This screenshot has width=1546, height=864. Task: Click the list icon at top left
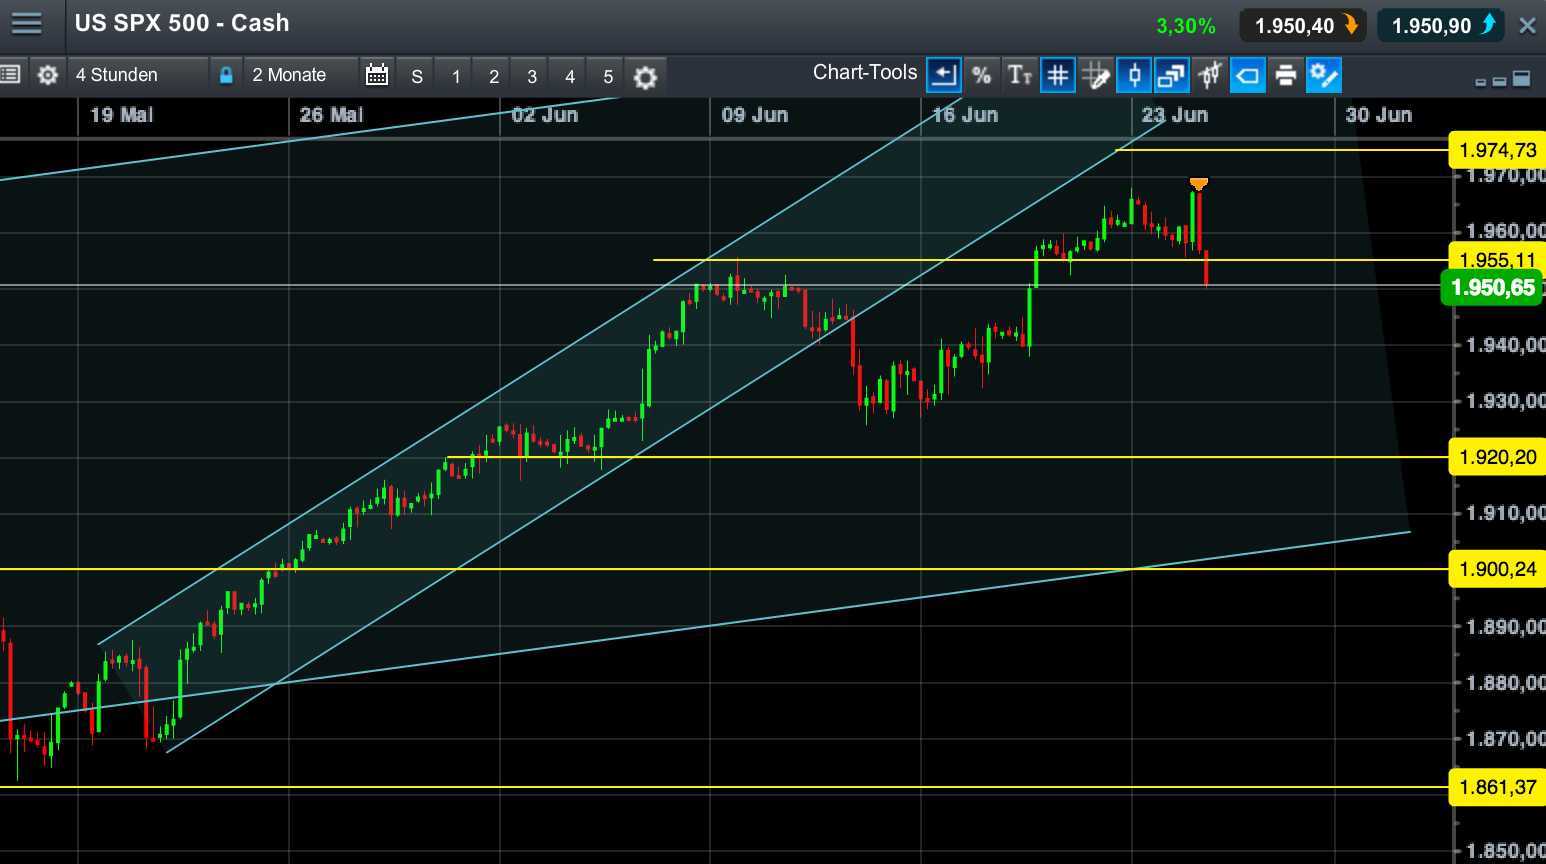coord(10,74)
